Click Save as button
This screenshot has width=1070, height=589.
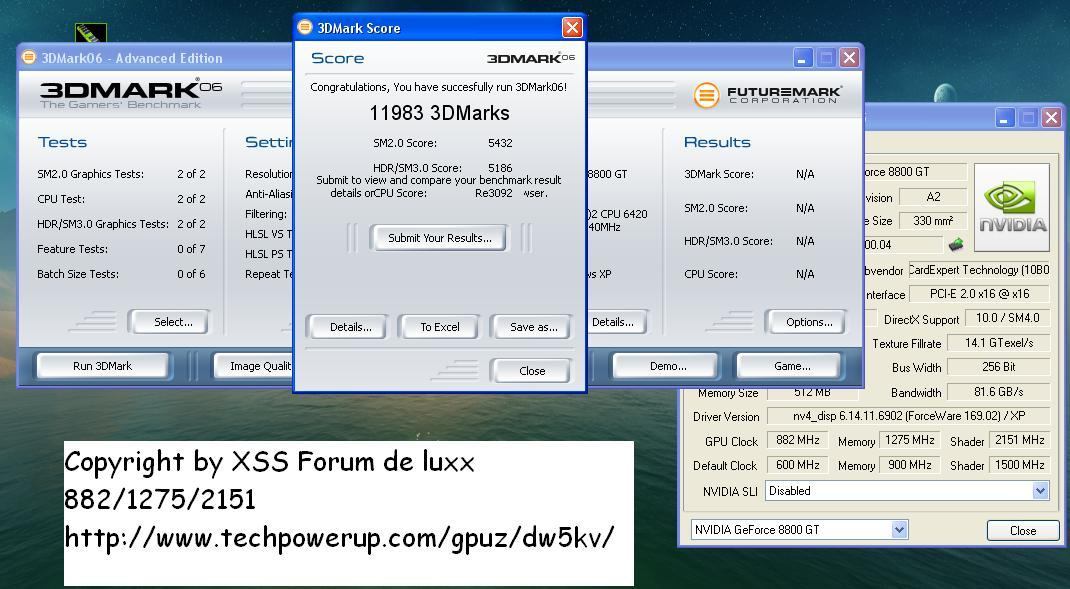(x=534, y=327)
